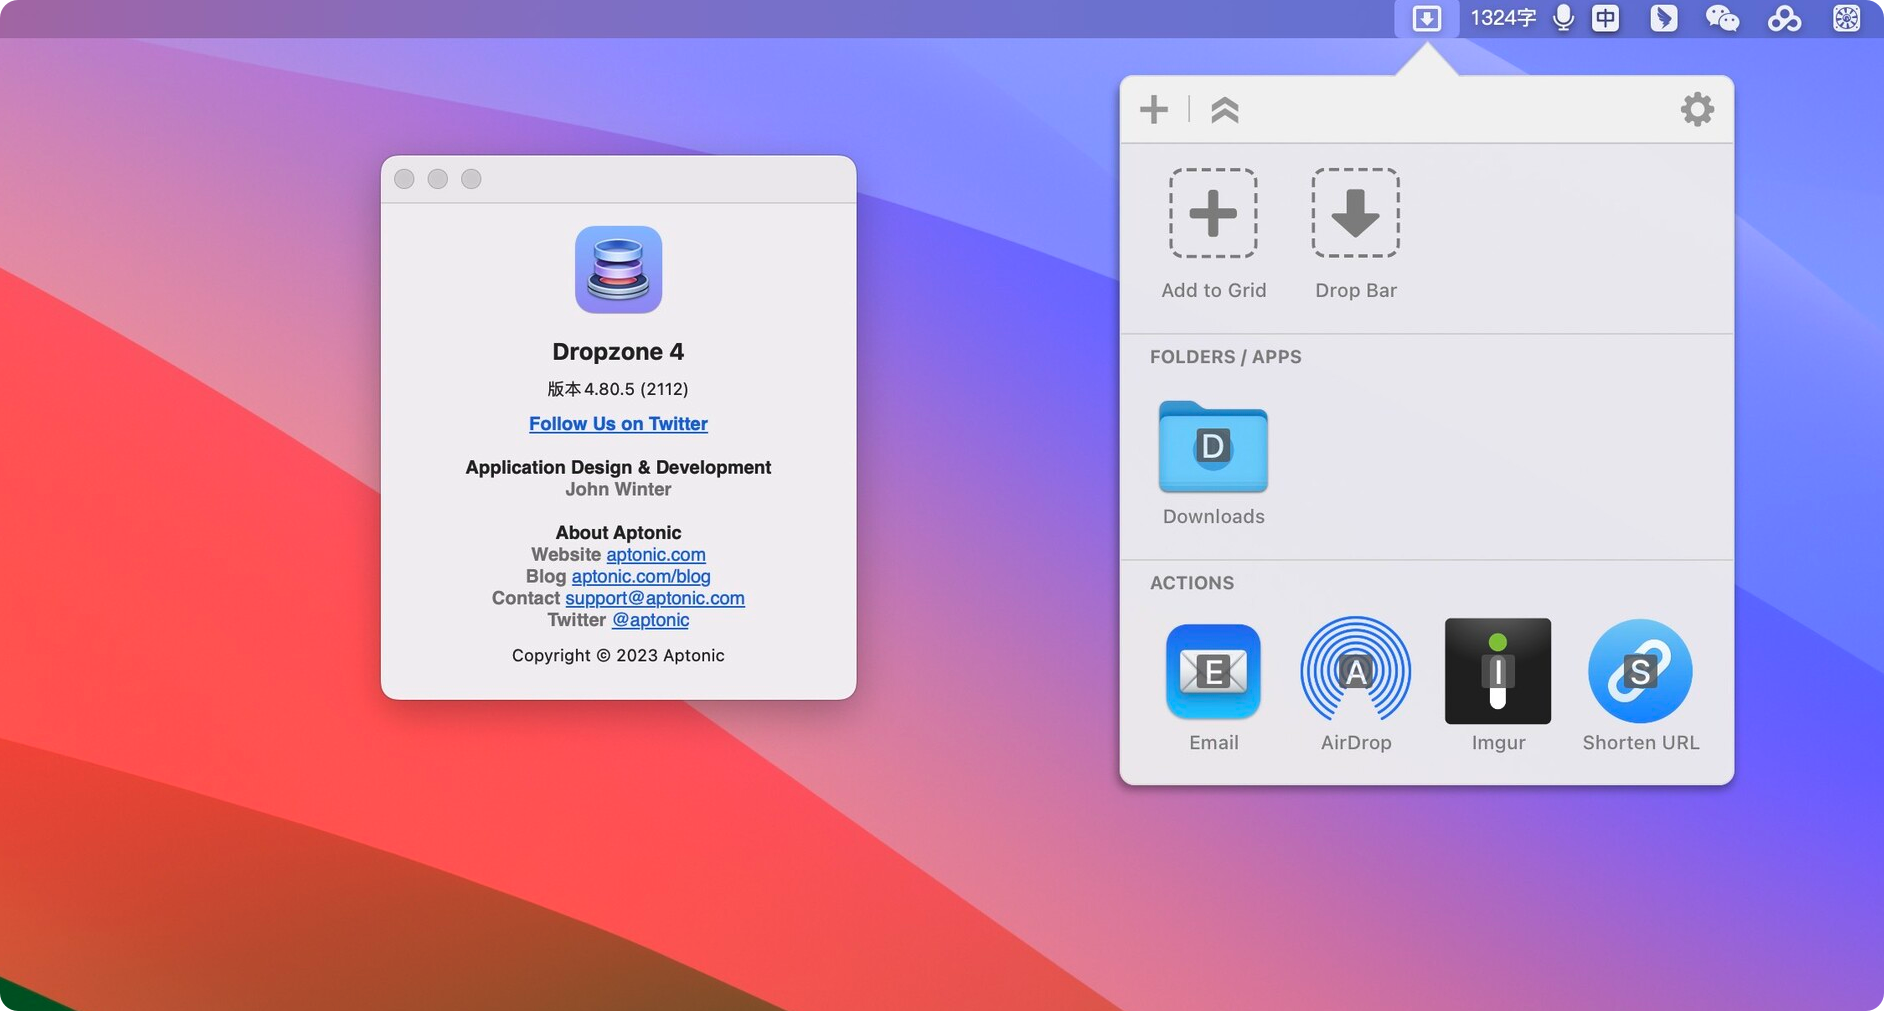The height and width of the screenshot is (1011, 1884).
Task: Open Dropzone settings gear
Action: pos(1697,109)
